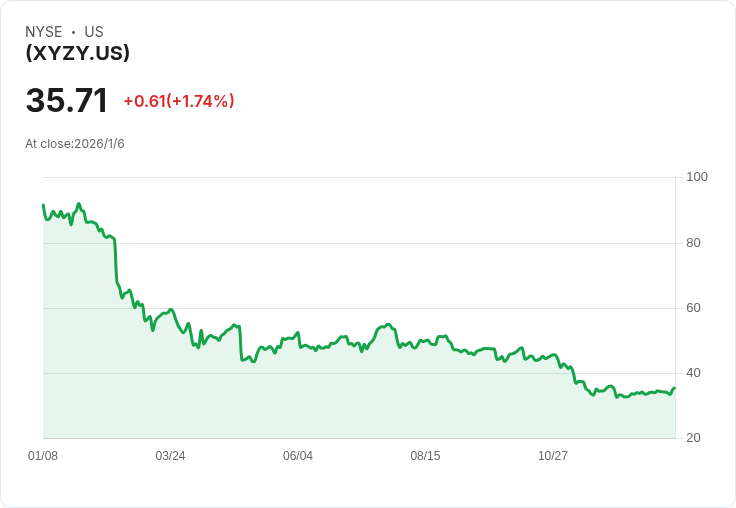
Task: Click the chart line's highest peak near 92
Action: click(79, 204)
